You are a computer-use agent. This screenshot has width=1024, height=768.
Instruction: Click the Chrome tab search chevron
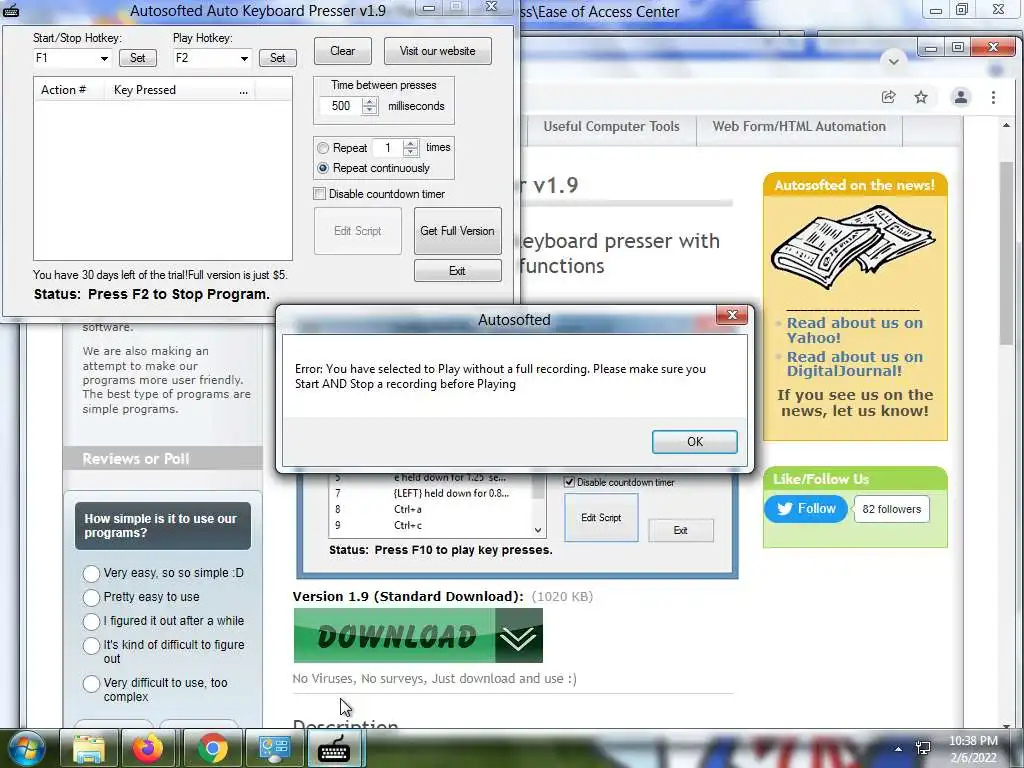[893, 61]
